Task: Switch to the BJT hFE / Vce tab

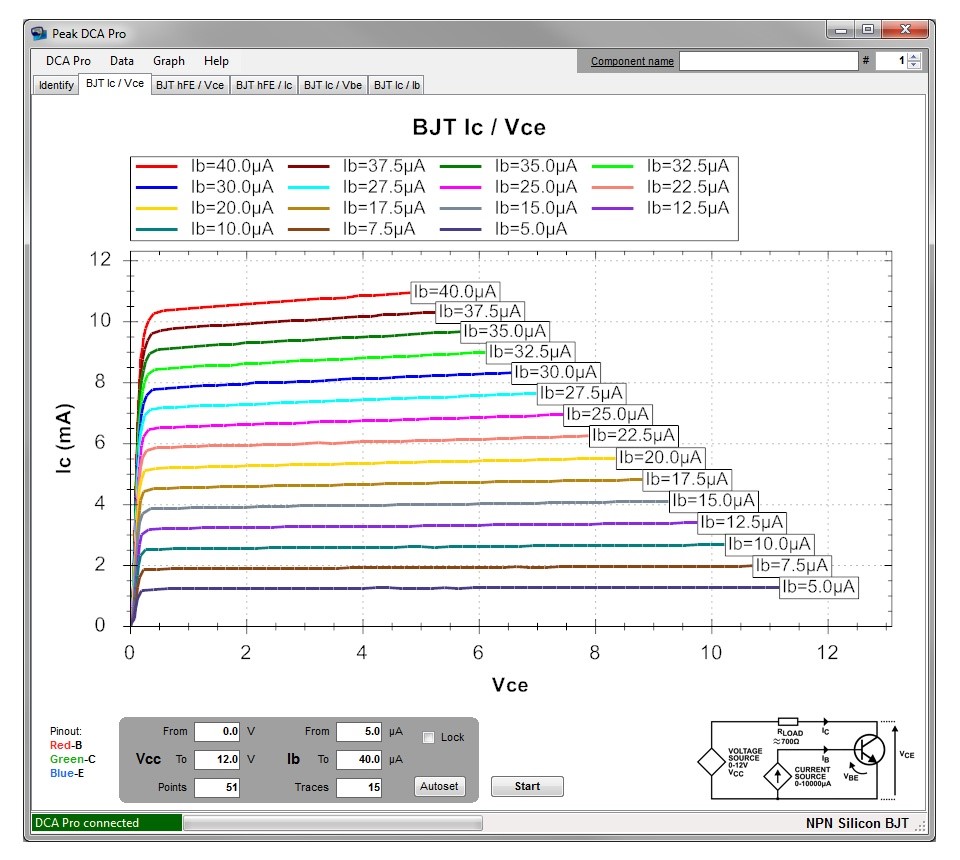Action: [188, 84]
